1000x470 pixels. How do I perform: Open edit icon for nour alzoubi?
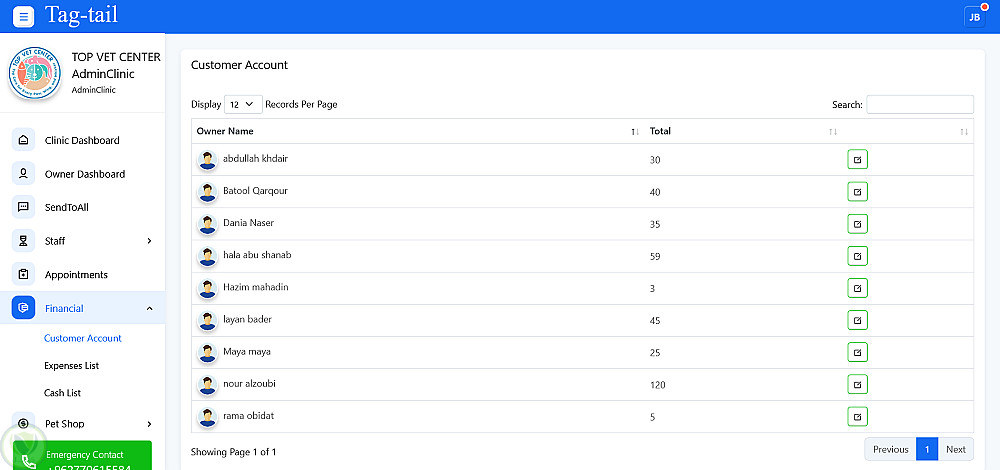point(857,384)
